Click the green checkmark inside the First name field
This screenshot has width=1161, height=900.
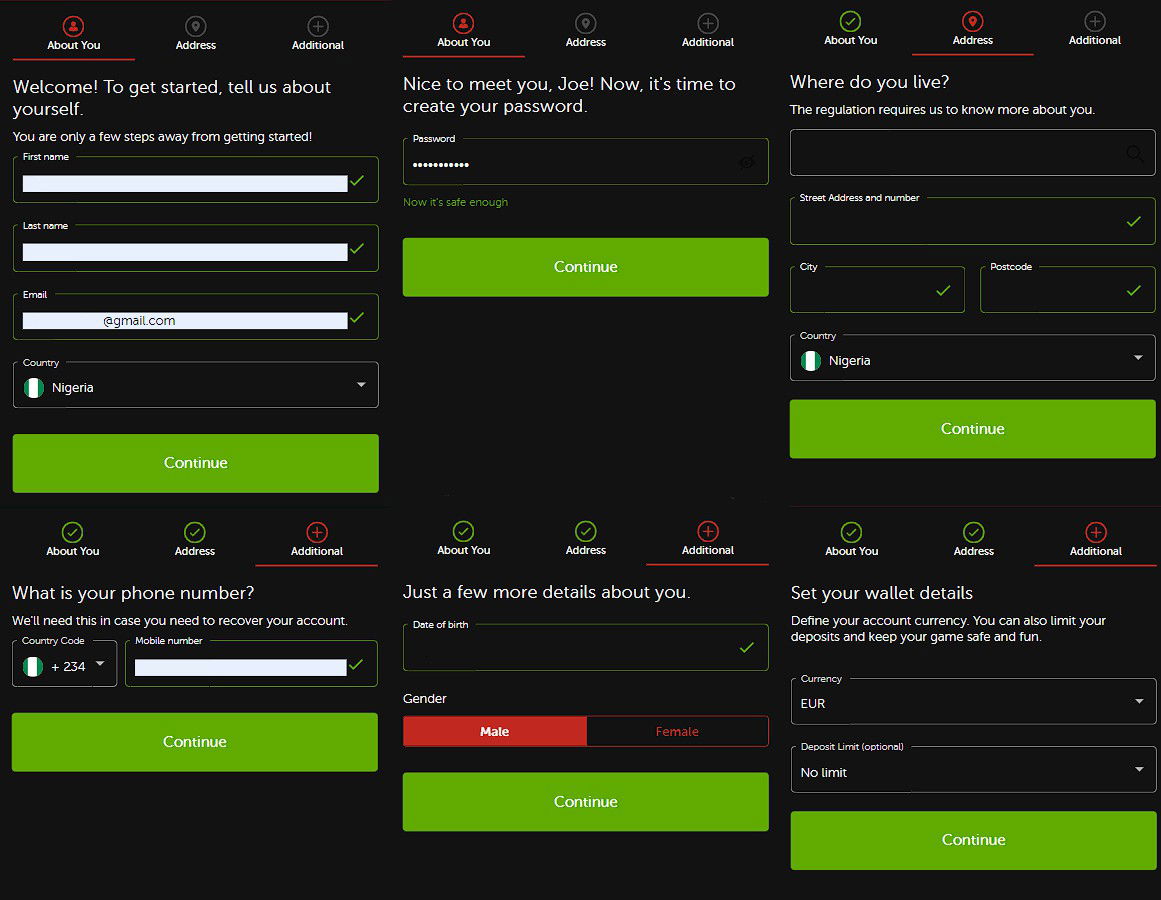point(357,180)
